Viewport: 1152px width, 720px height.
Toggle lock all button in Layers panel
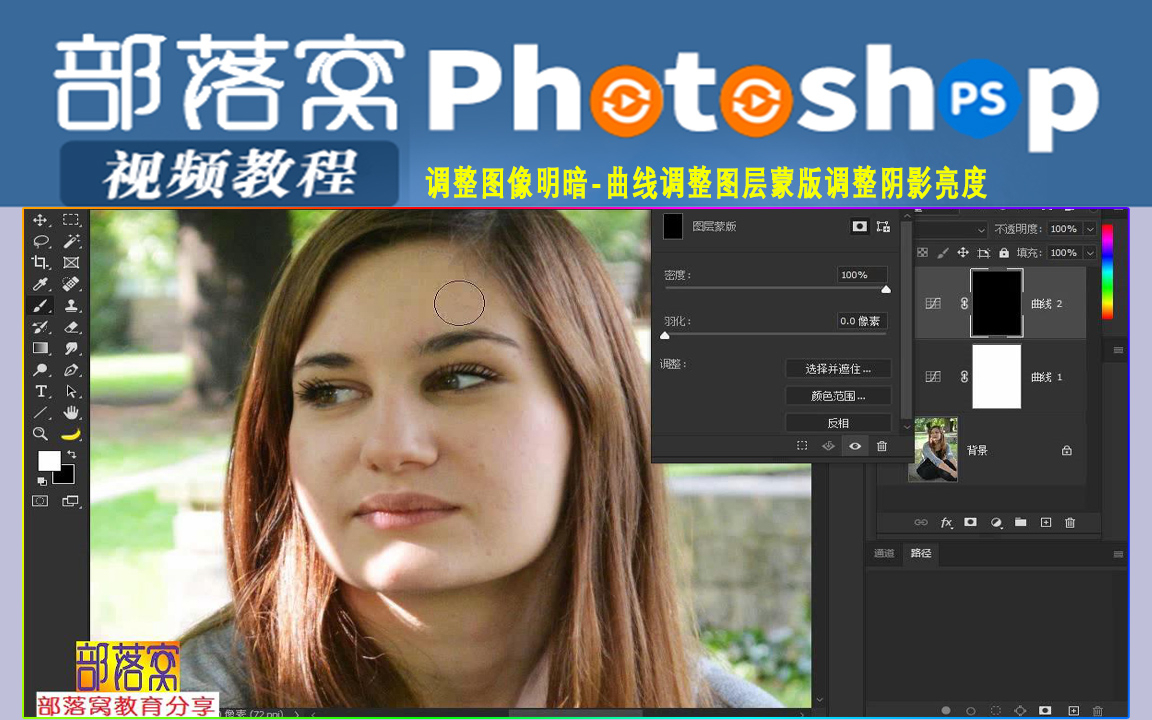click(x=1003, y=253)
